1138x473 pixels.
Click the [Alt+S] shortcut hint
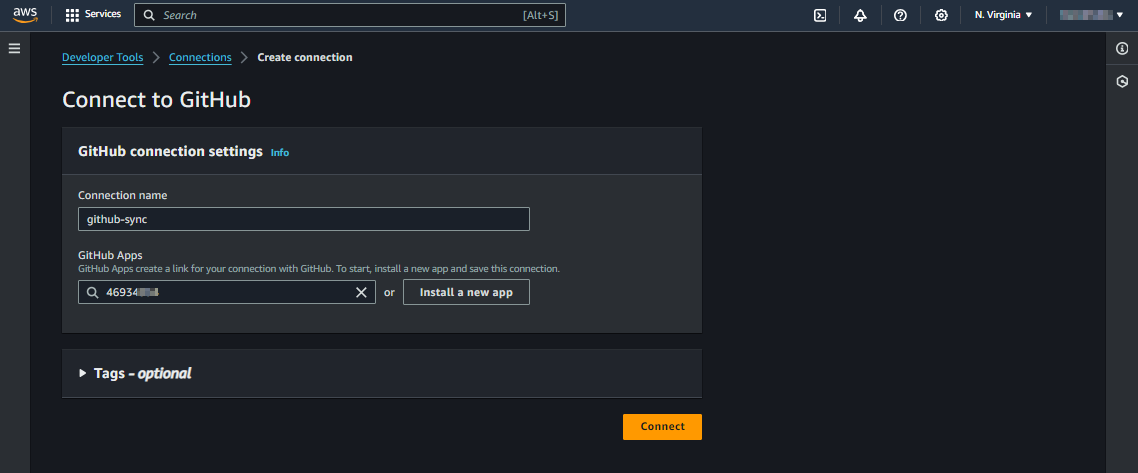click(541, 15)
